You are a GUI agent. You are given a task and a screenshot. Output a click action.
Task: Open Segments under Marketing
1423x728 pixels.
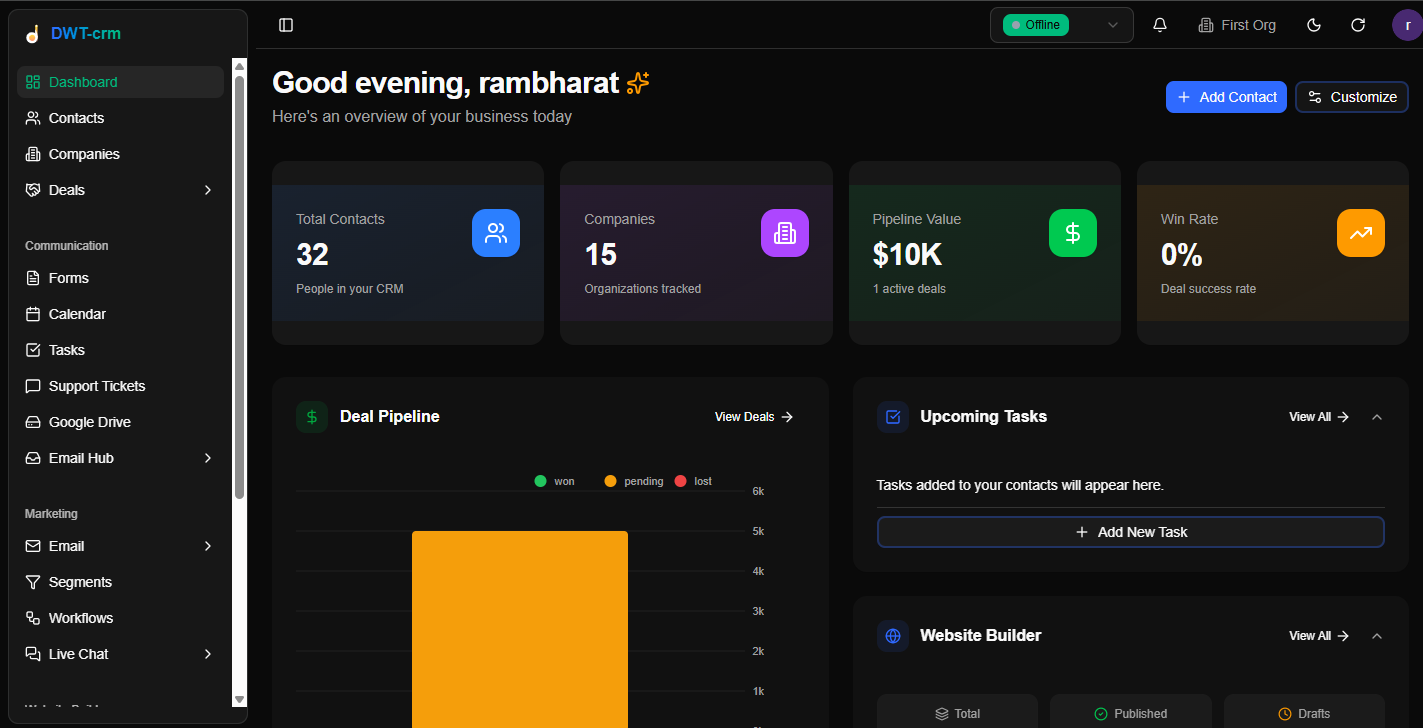click(120, 582)
